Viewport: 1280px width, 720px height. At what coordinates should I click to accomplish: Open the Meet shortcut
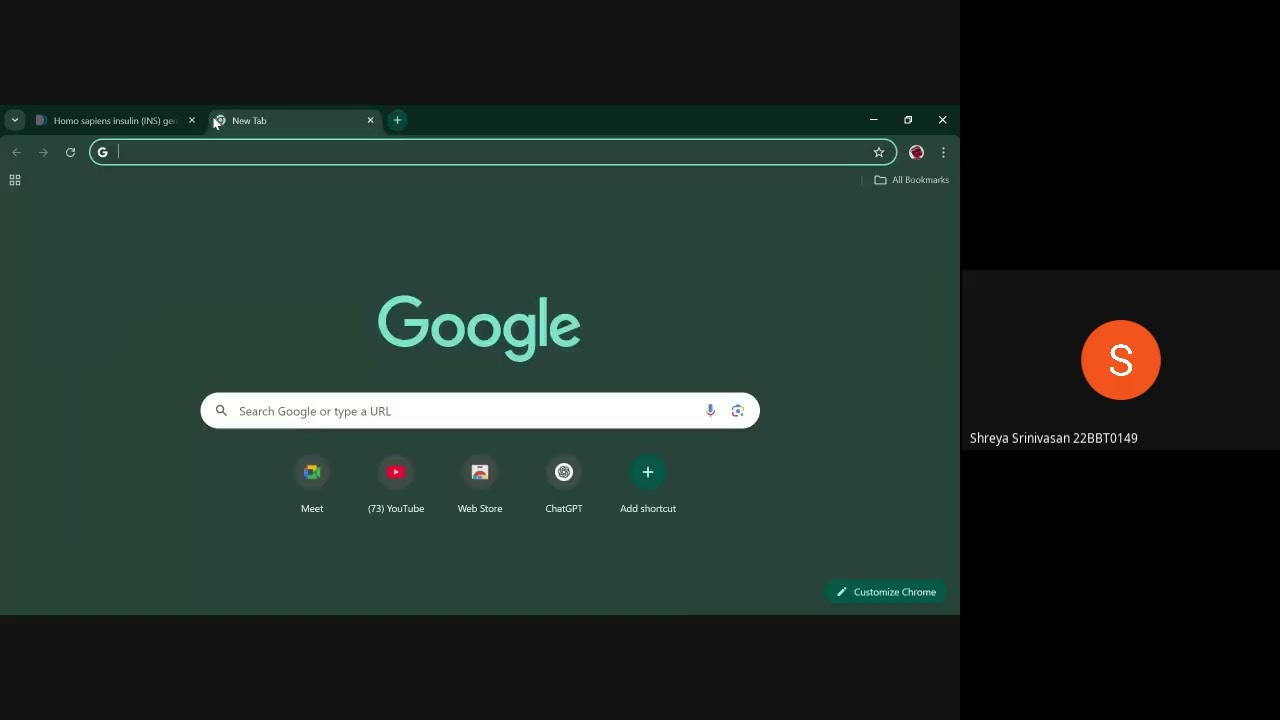[312, 486]
